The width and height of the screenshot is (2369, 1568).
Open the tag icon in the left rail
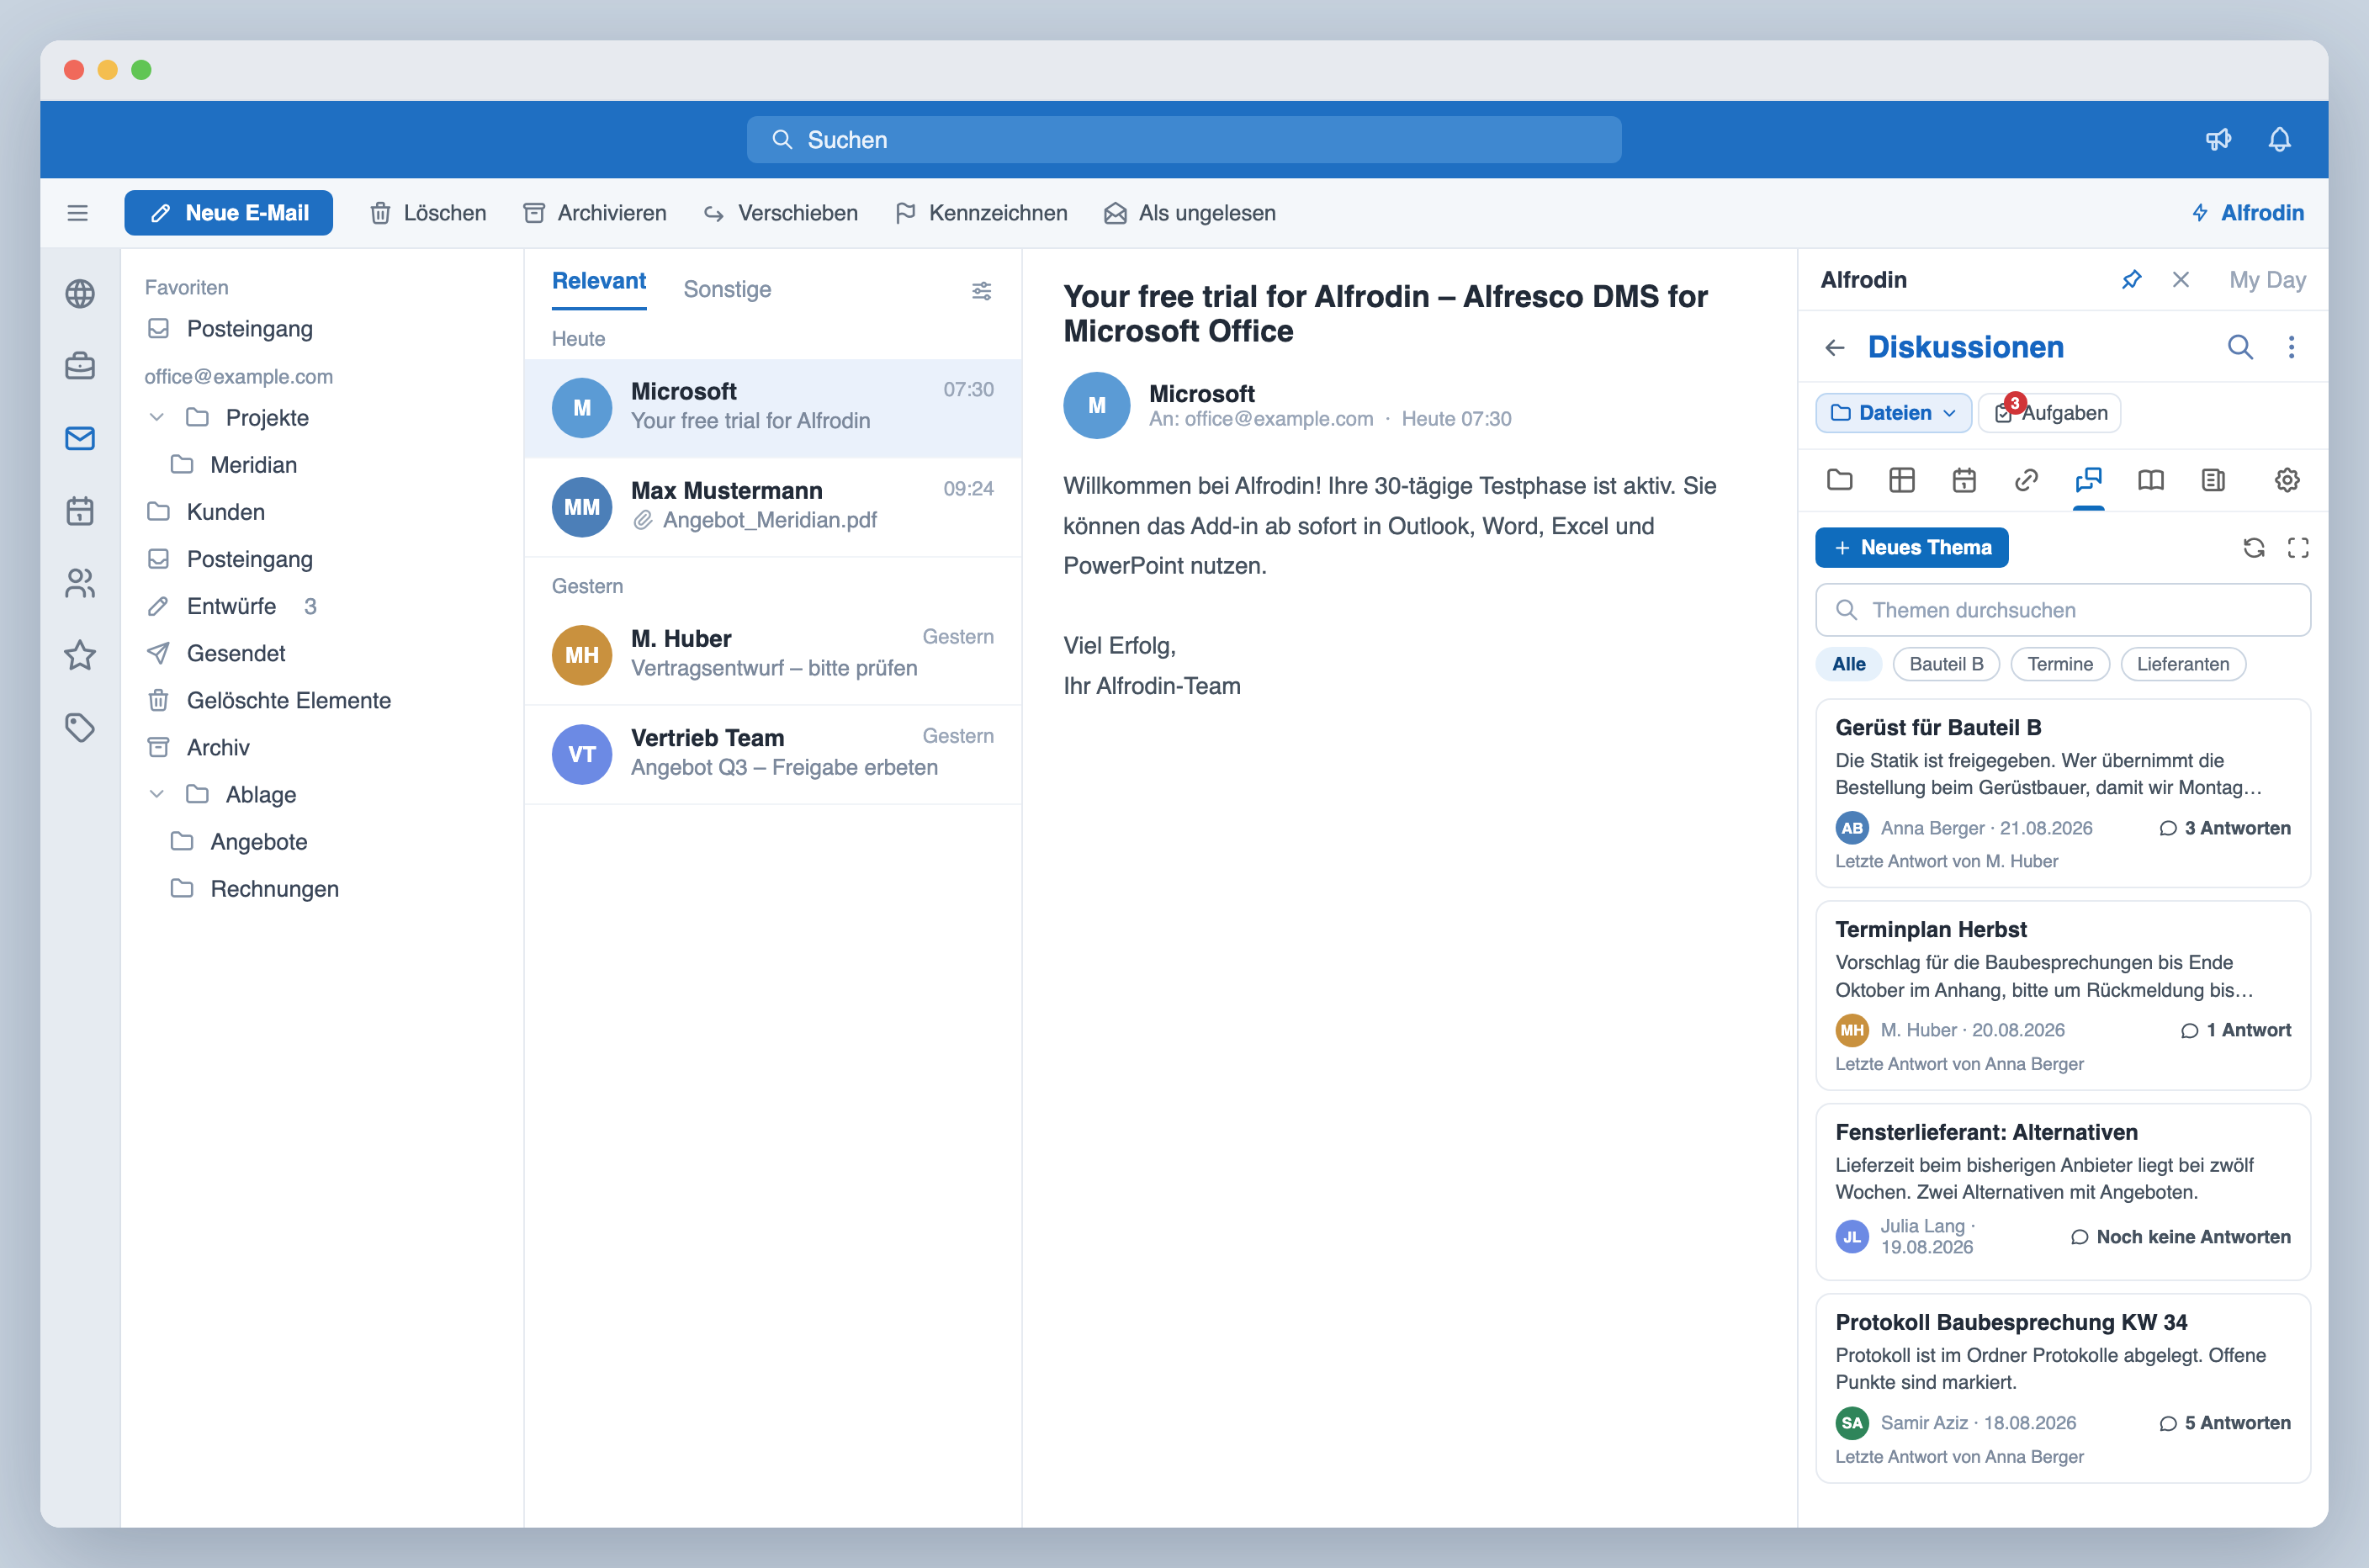[x=80, y=727]
